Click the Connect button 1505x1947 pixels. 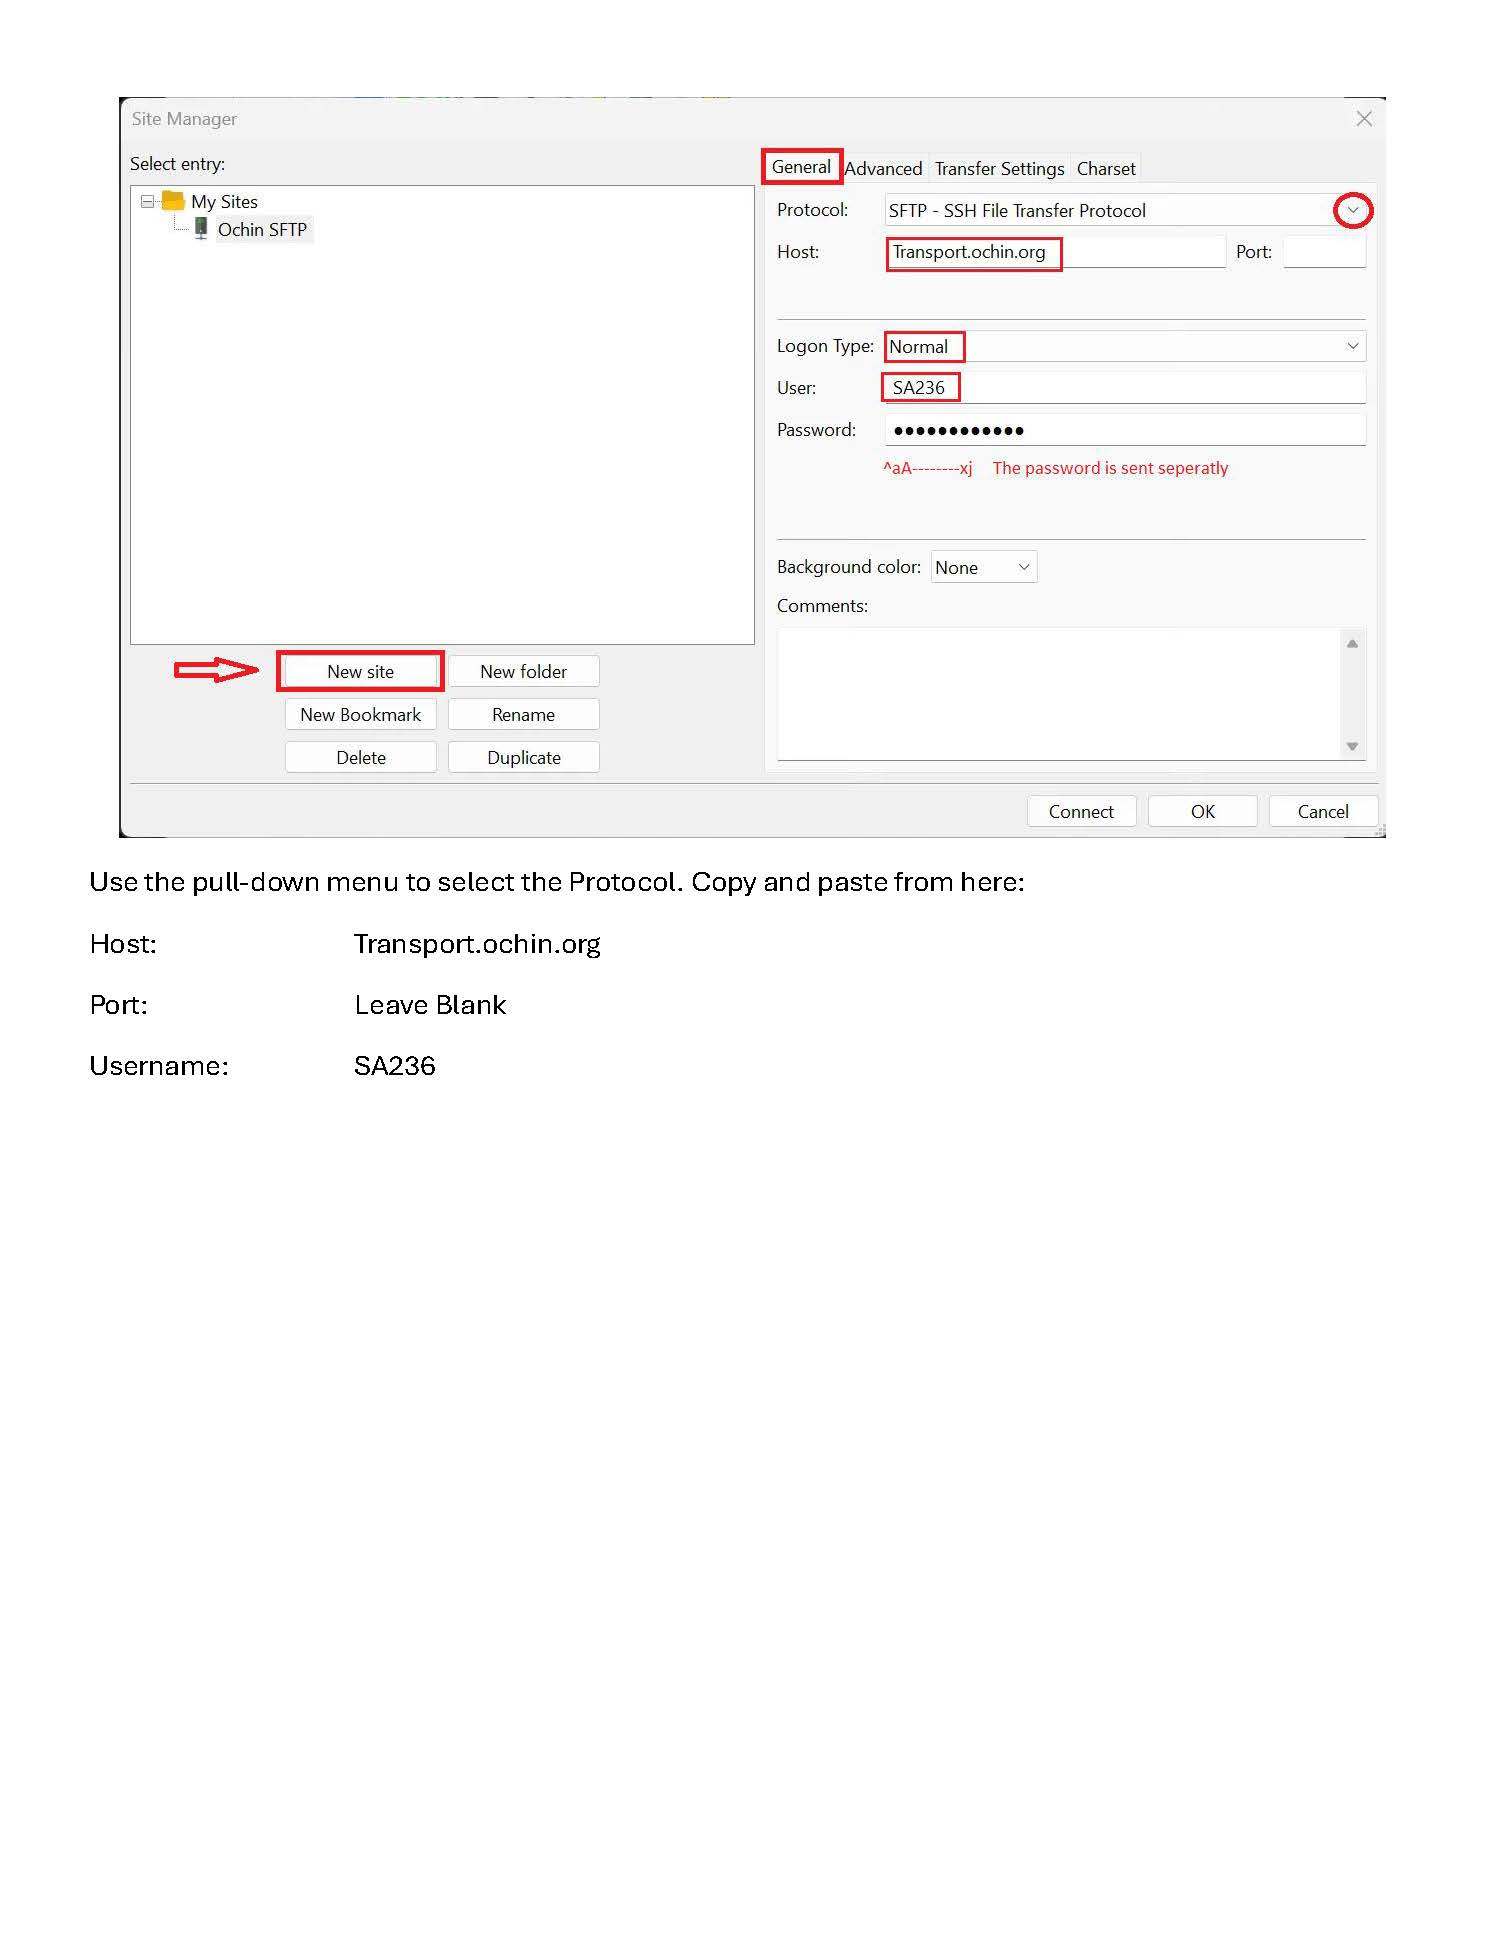click(x=1080, y=812)
